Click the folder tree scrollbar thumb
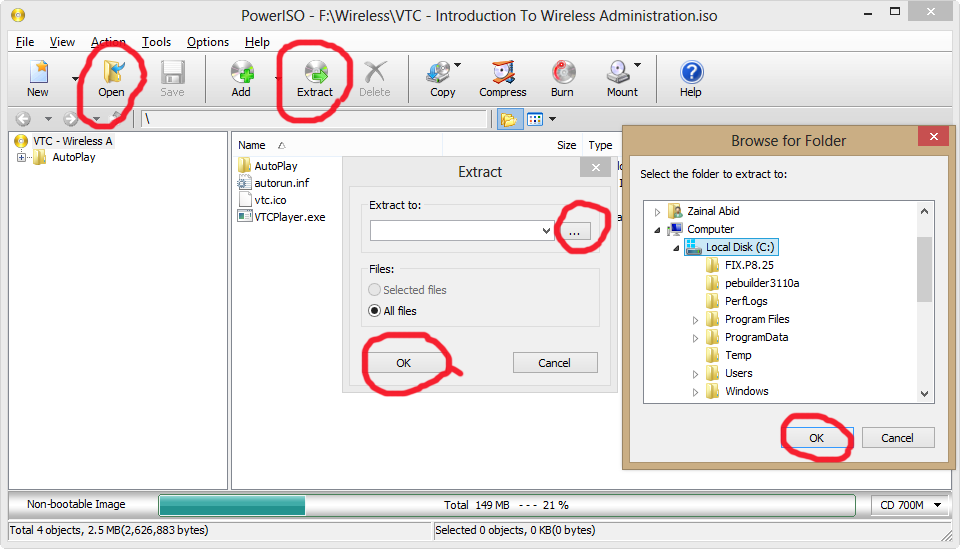Image resolution: width=960 pixels, height=549 pixels. pyautogui.click(x=924, y=269)
